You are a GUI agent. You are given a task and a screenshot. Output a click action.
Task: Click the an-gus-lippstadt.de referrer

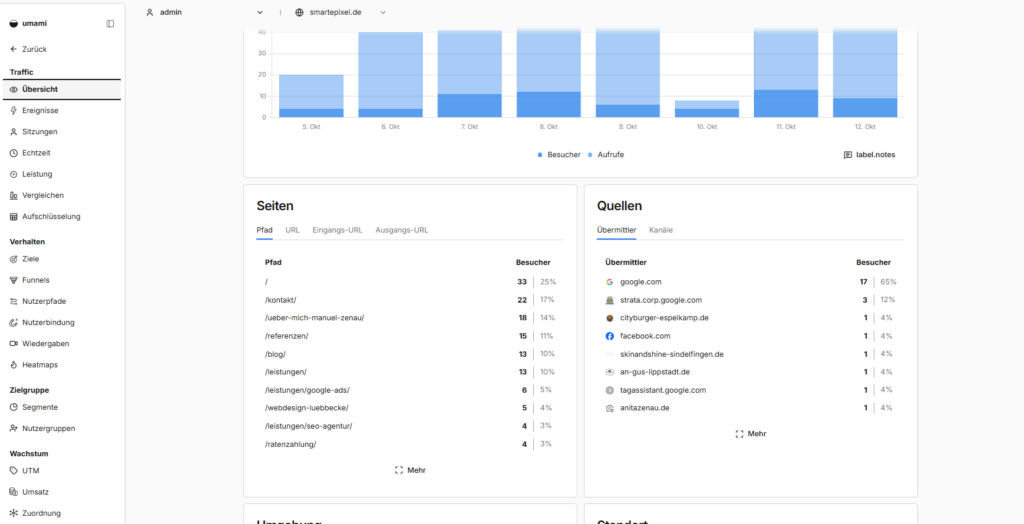click(655, 372)
